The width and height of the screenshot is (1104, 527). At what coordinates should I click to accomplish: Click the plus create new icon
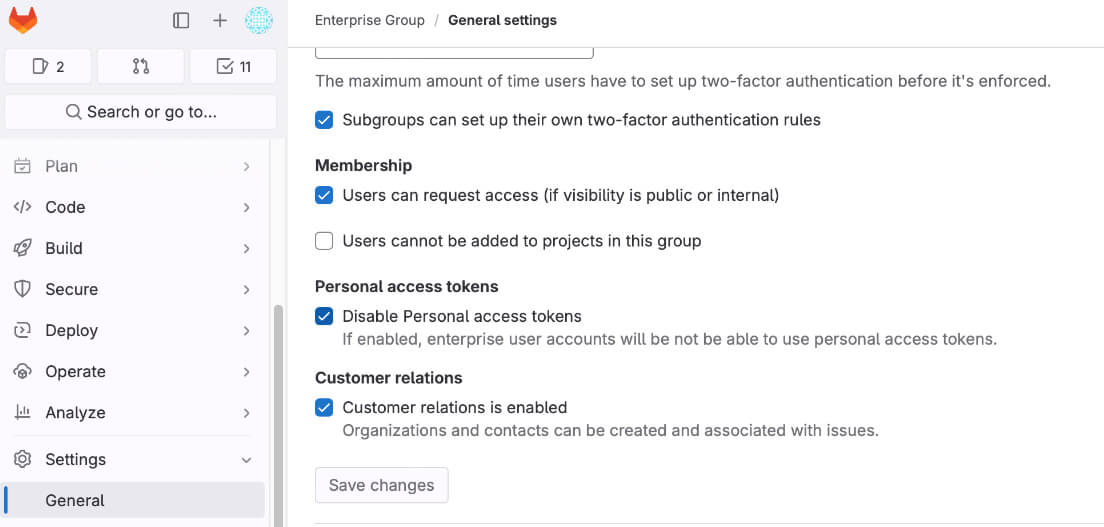[x=220, y=20]
